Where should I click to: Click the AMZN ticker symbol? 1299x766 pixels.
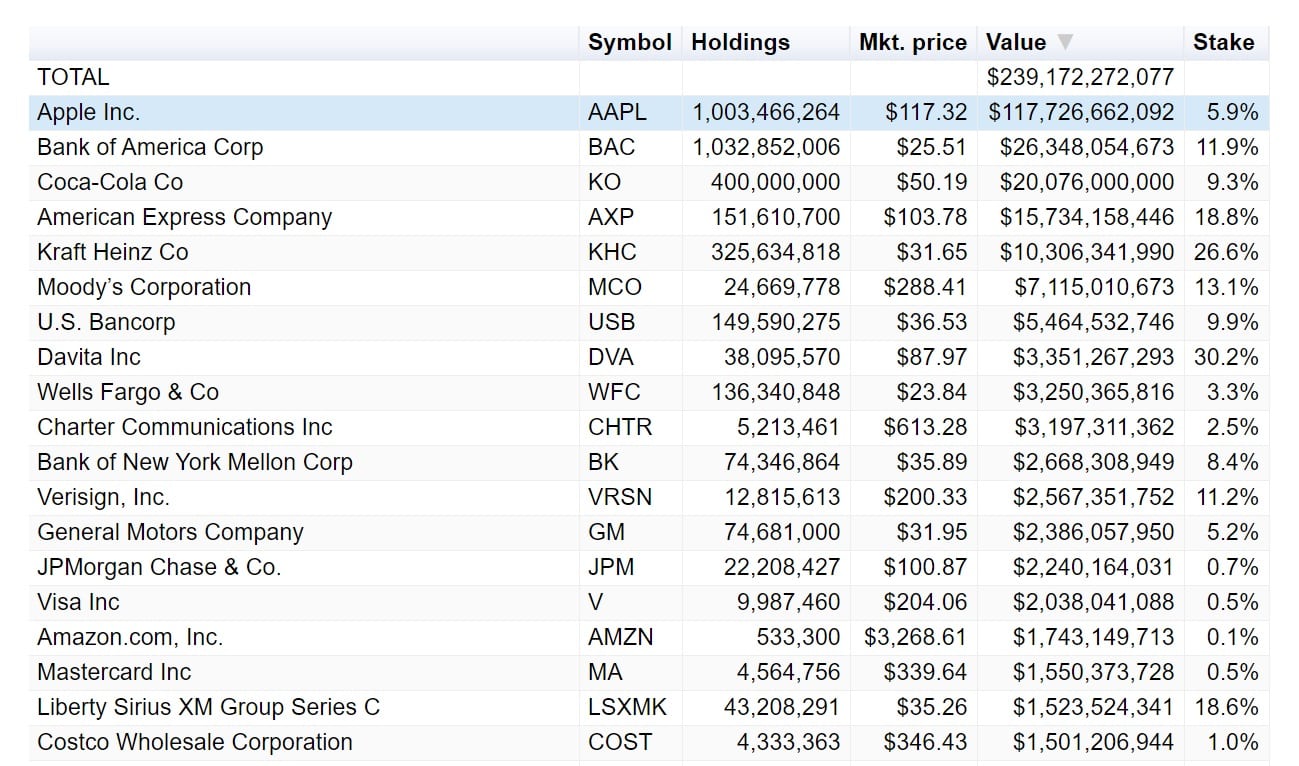coord(619,637)
